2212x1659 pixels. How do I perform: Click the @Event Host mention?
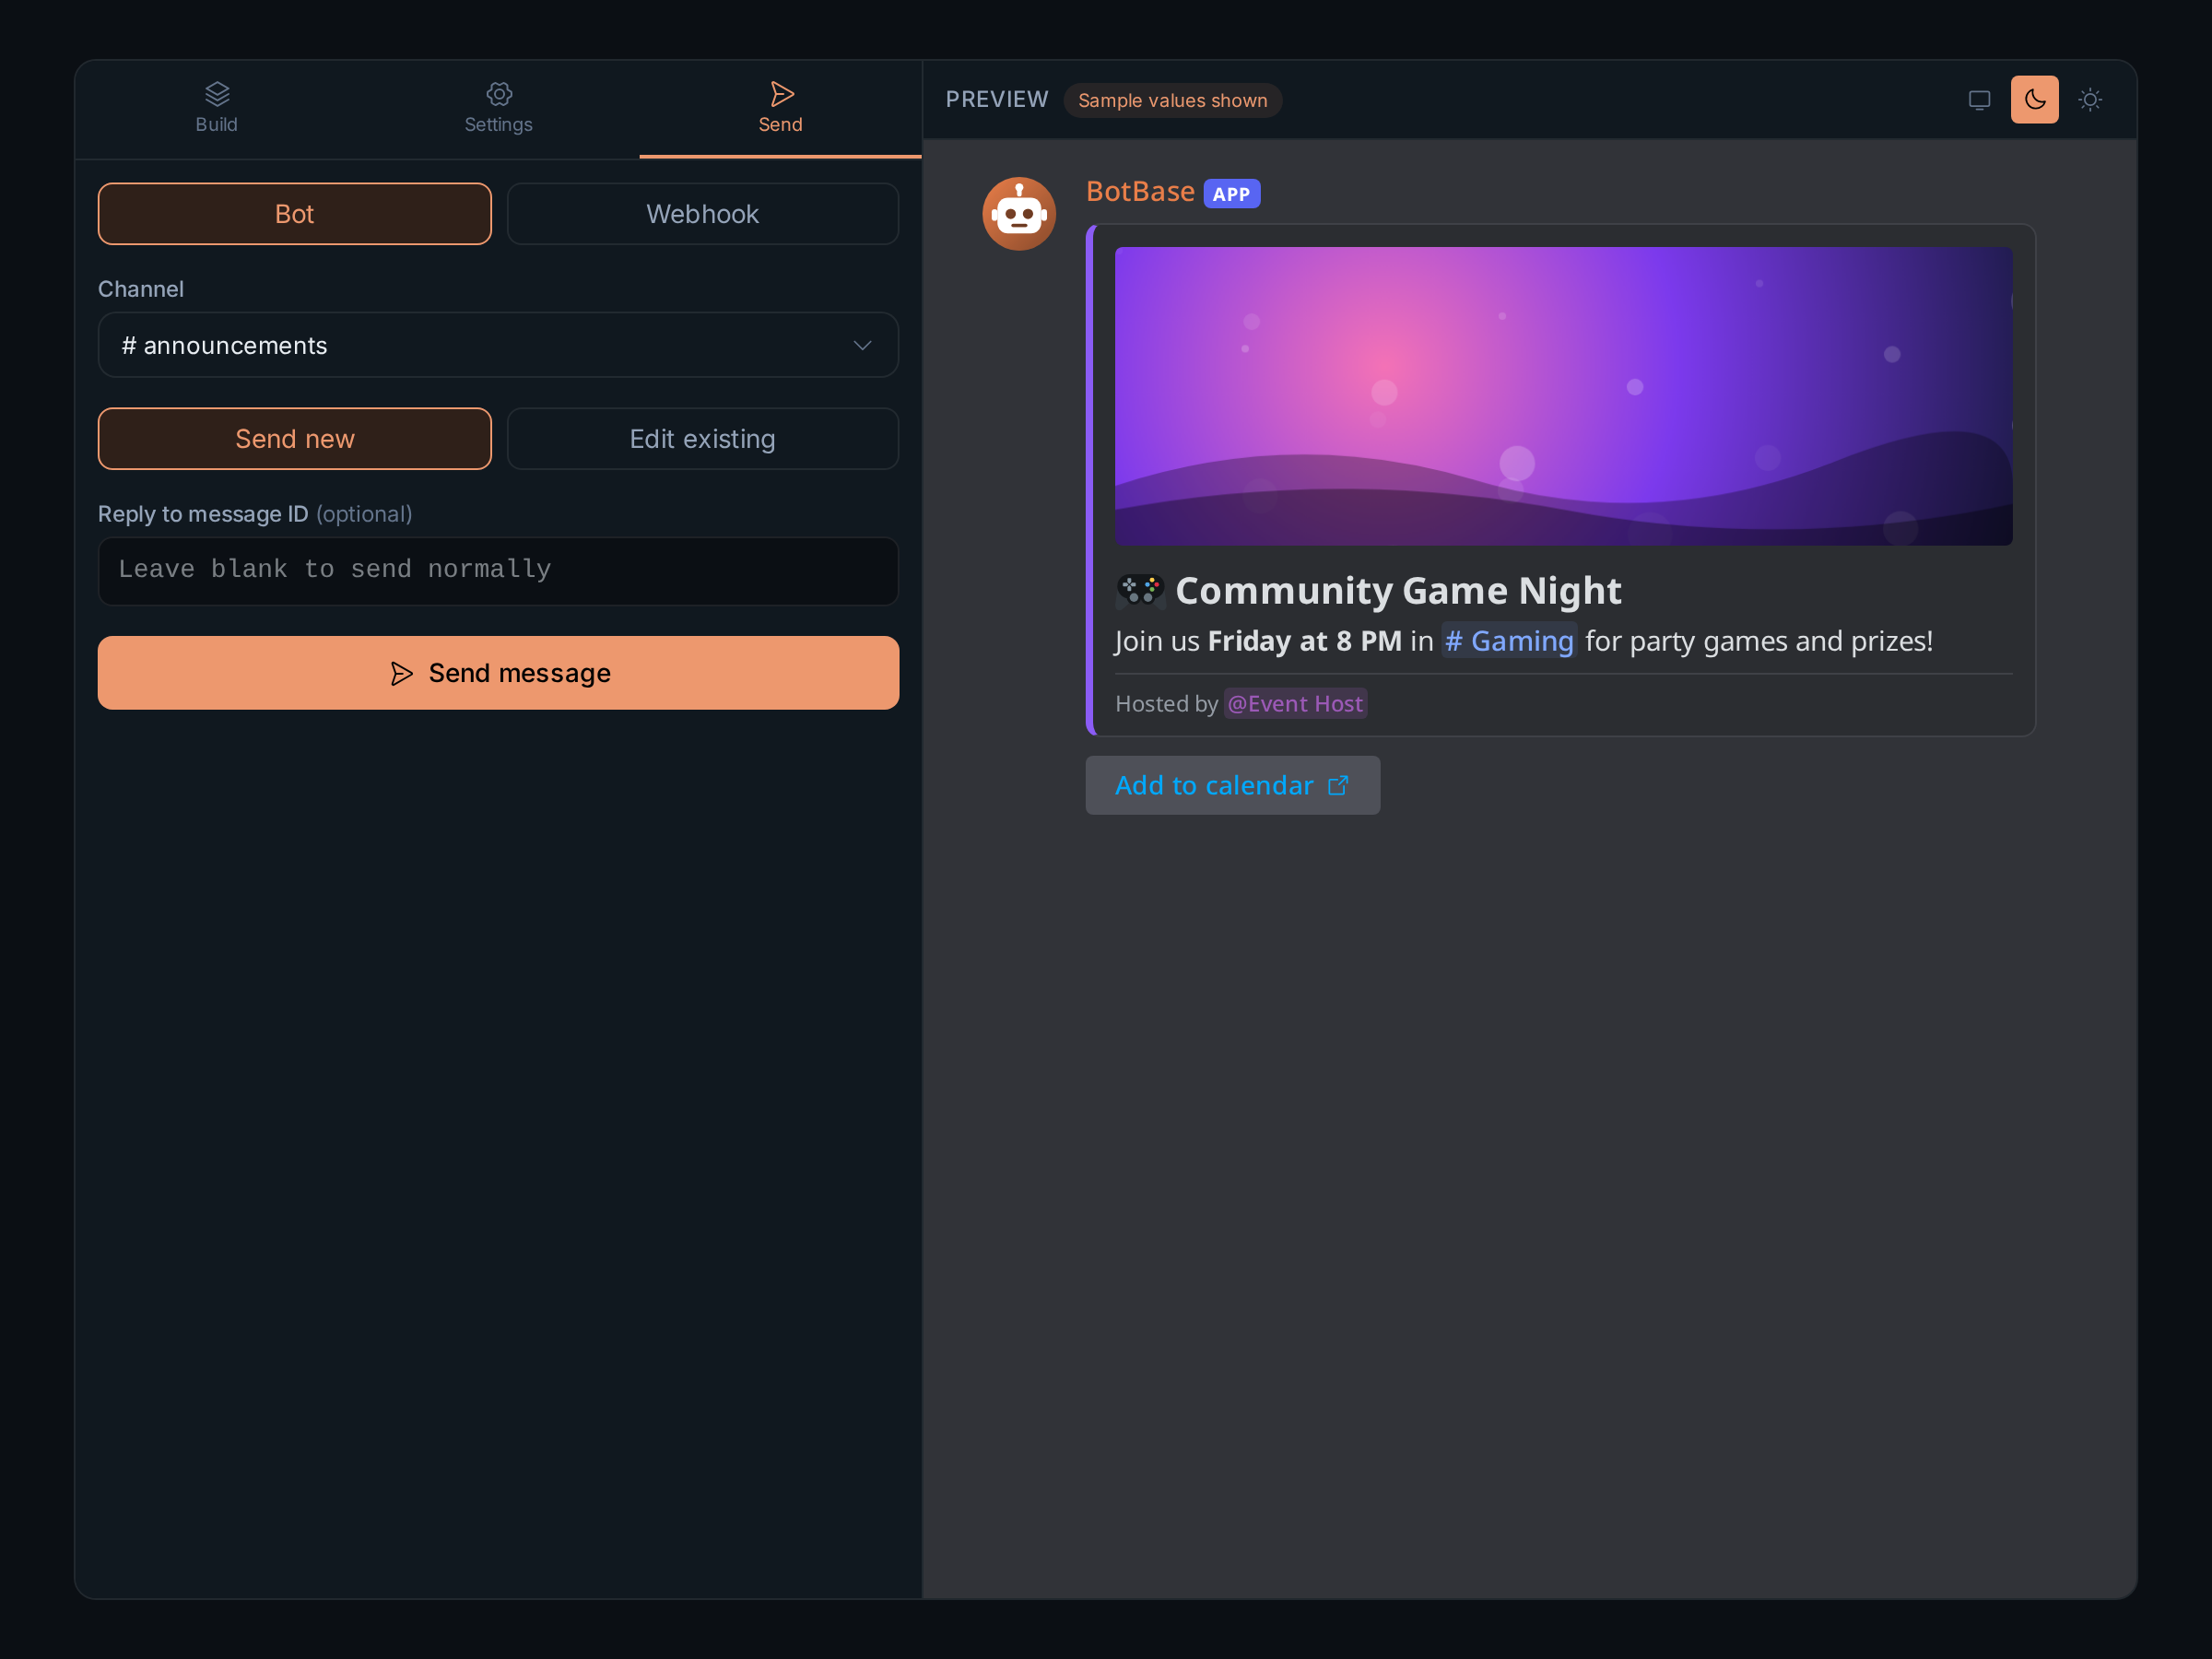[1295, 704]
